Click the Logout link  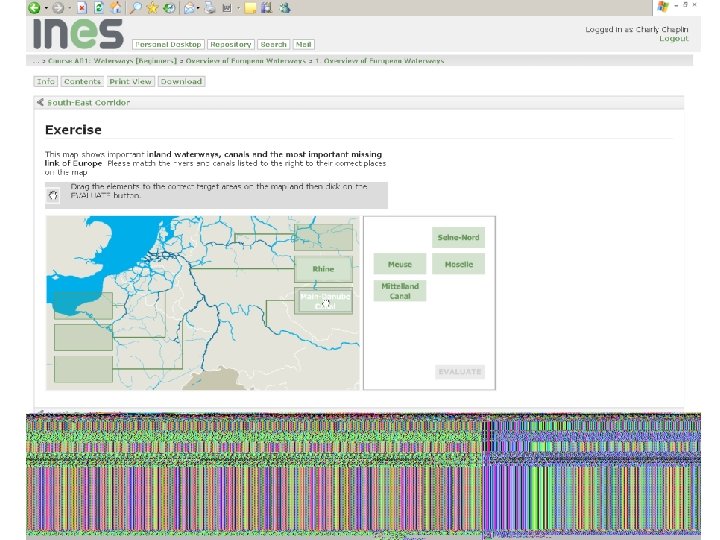(x=674, y=39)
